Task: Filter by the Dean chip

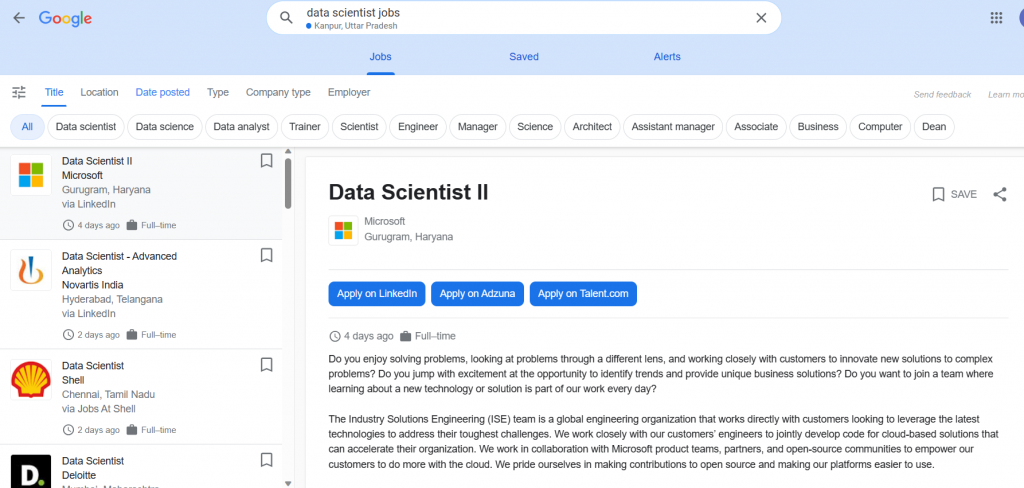Action: [x=934, y=127]
